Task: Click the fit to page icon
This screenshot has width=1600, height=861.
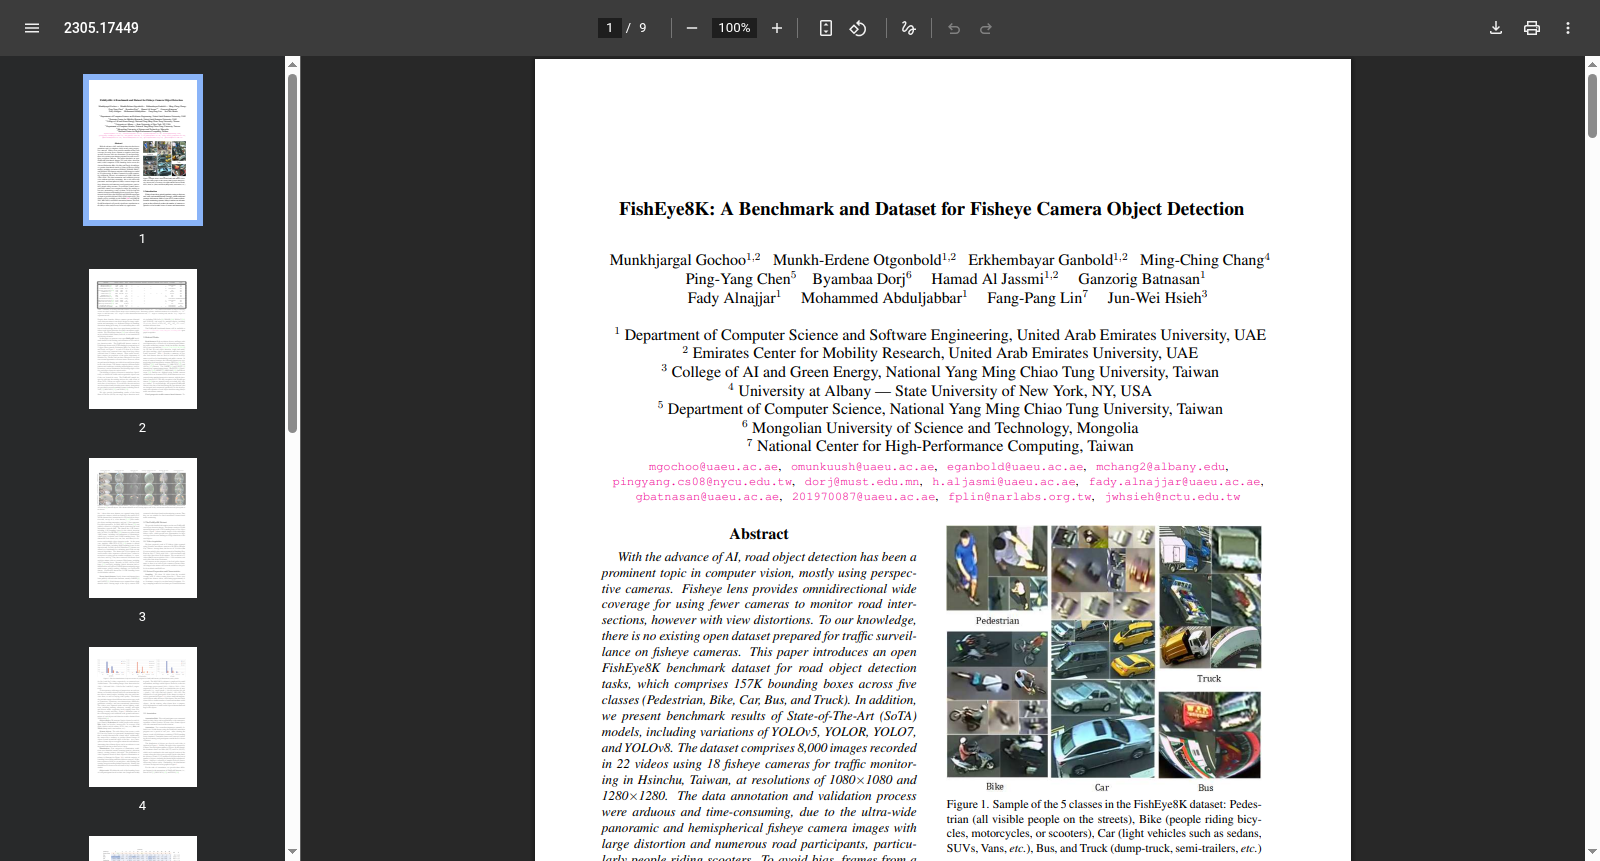Action: pos(826,28)
